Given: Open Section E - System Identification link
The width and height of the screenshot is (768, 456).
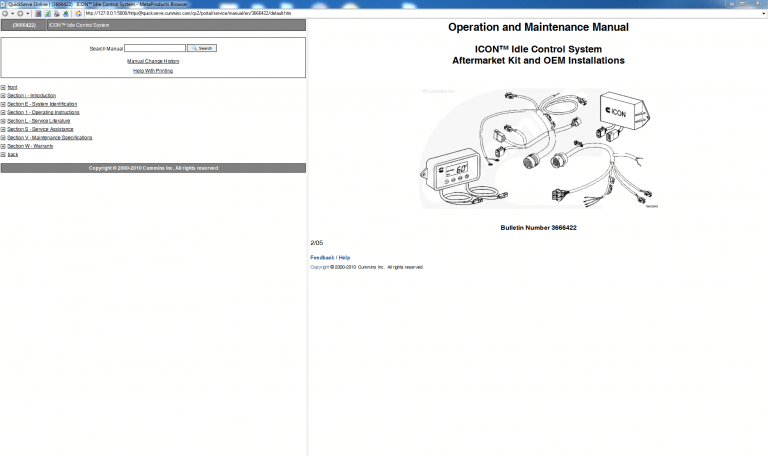Looking at the screenshot, I should (42, 104).
